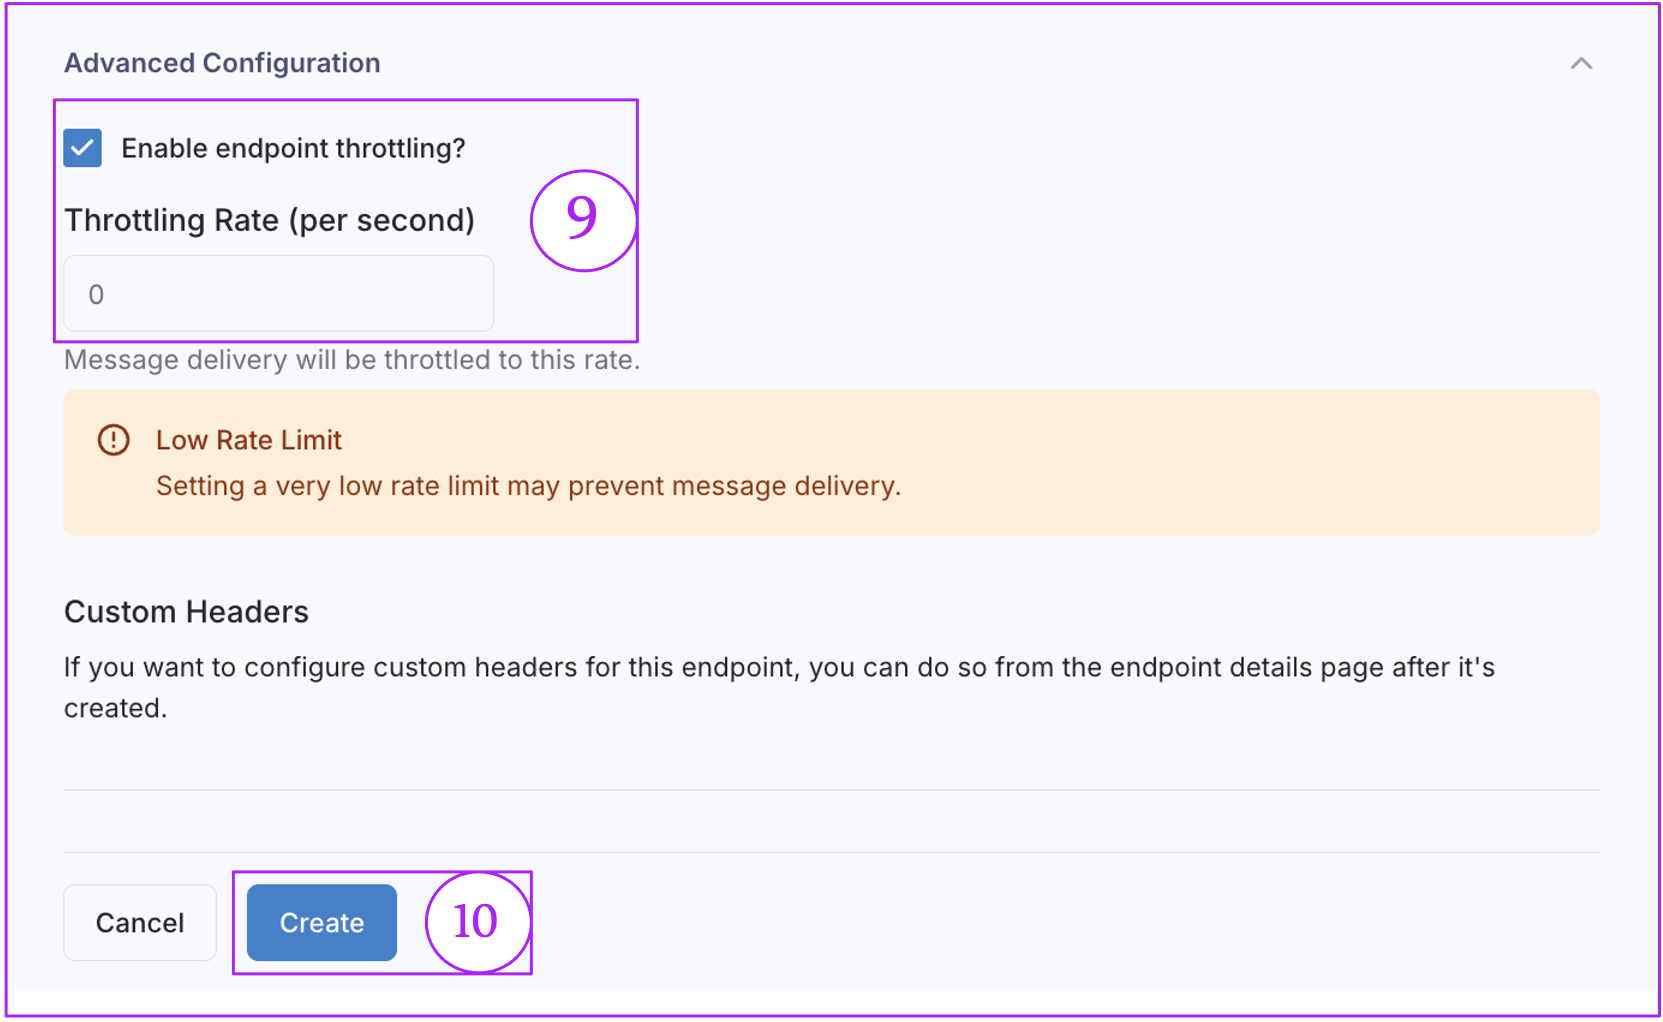Click the Low Rate Limit warning icon
The width and height of the screenshot is (1663, 1022).
pos(114,440)
